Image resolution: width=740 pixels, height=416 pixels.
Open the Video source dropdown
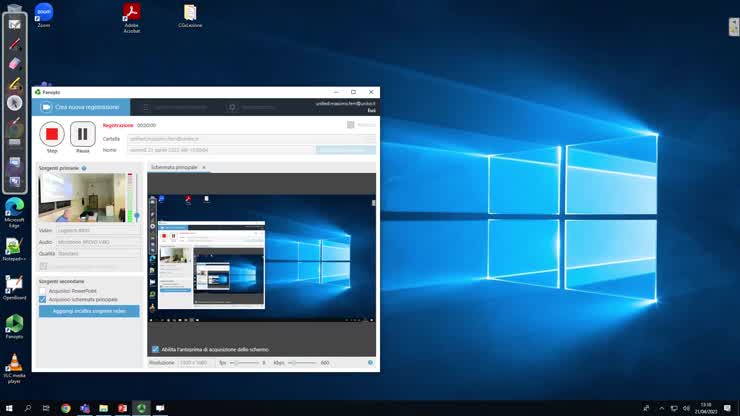(x=98, y=230)
